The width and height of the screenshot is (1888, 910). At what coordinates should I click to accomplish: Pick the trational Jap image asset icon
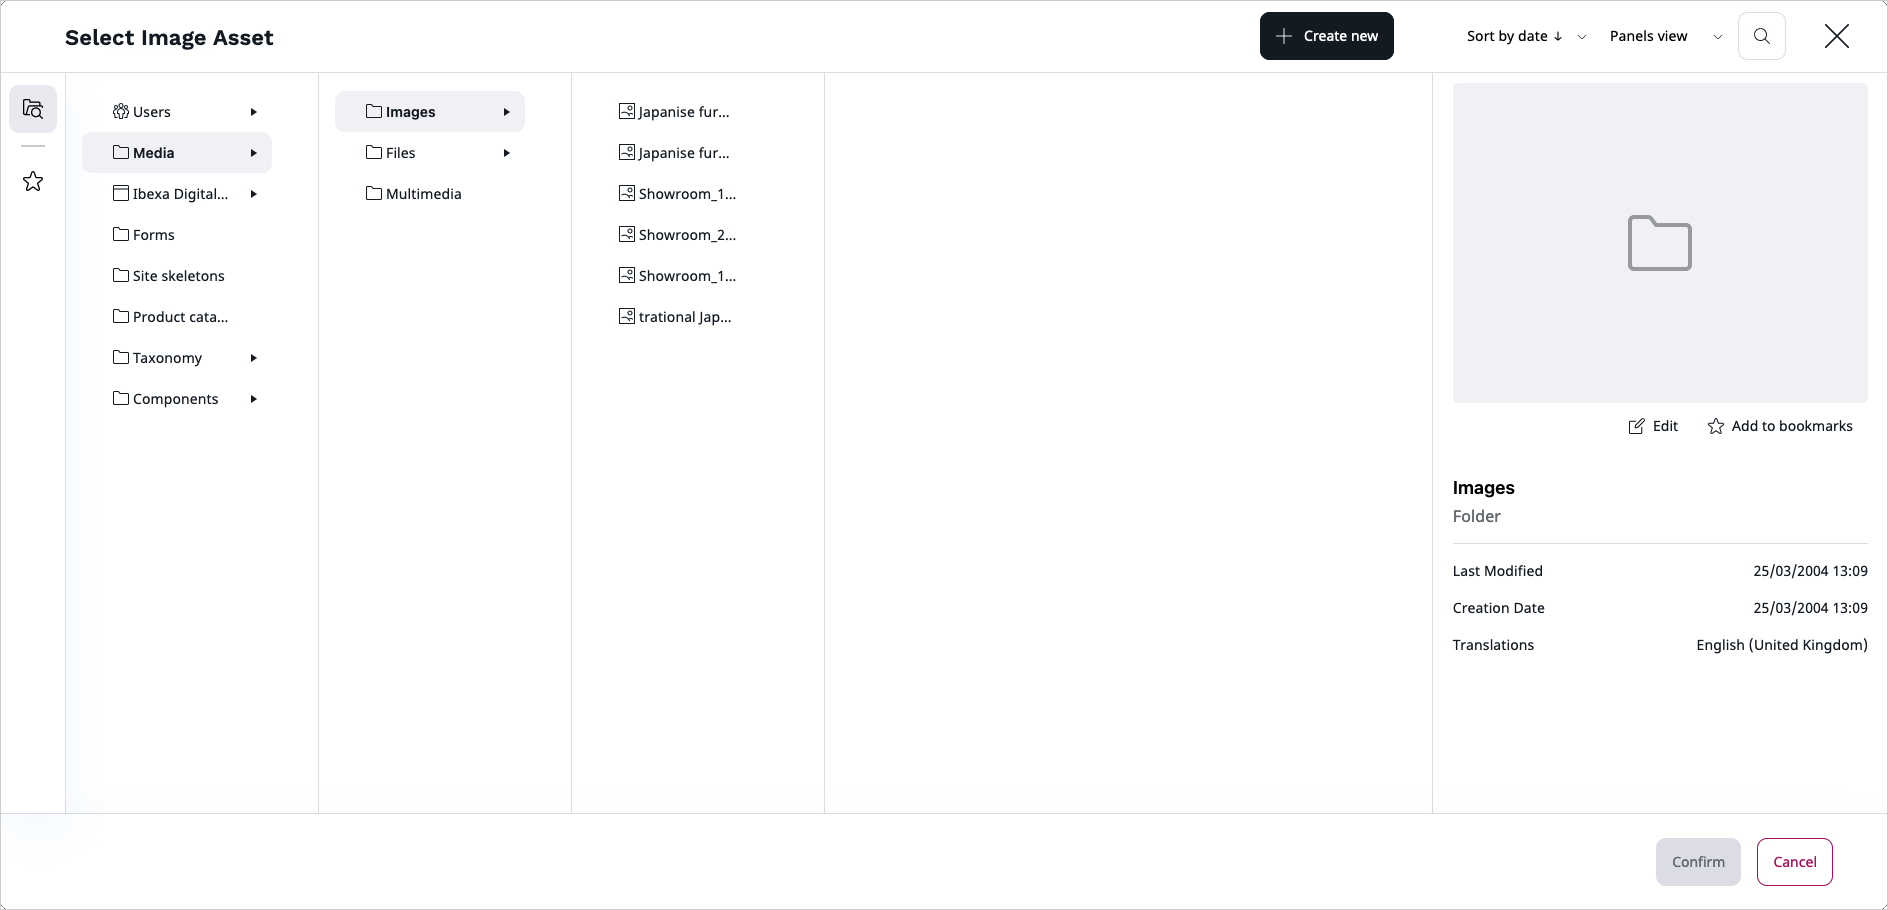tap(627, 316)
